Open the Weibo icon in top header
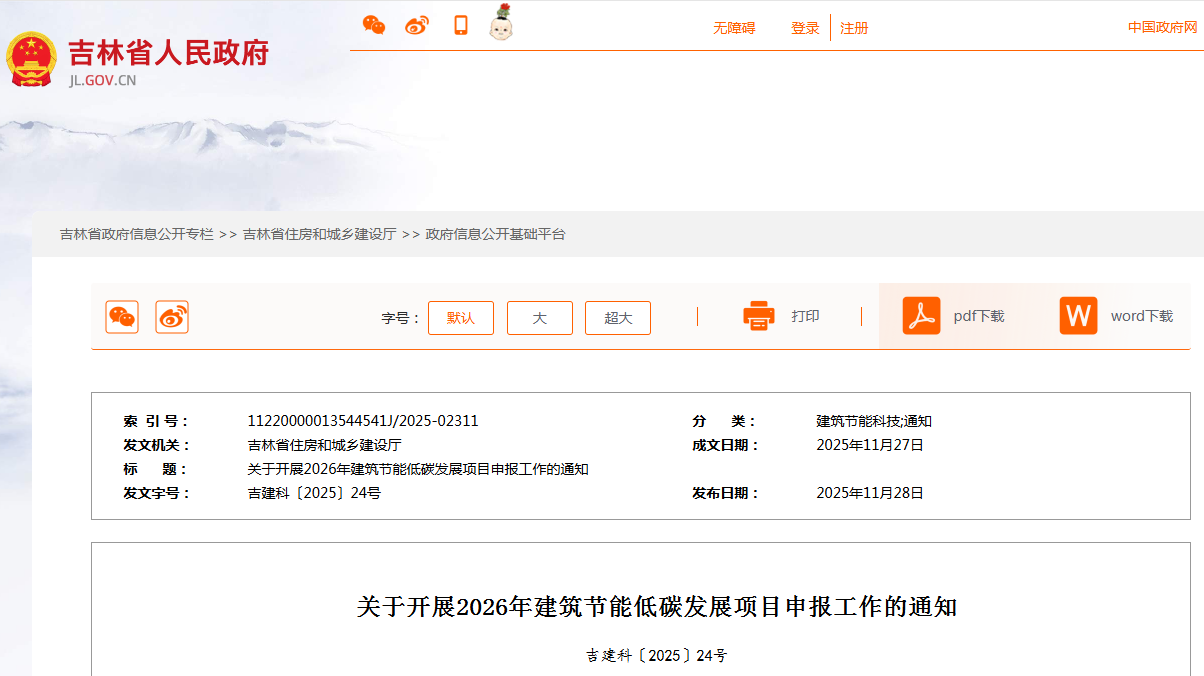The height and width of the screenshot is (676, 1204). click(x=417, y=26)
